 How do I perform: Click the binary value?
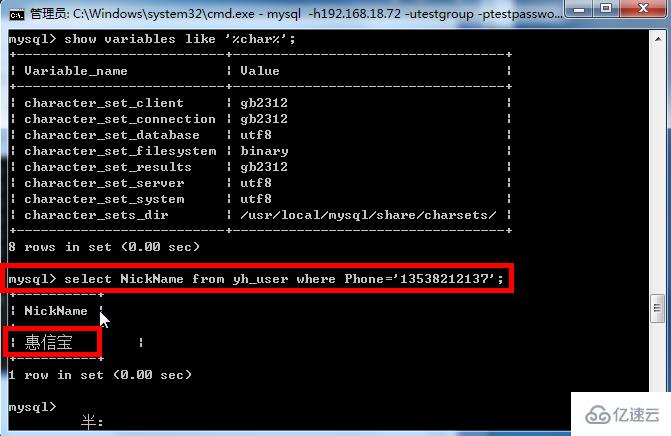[x=264, y=151]
